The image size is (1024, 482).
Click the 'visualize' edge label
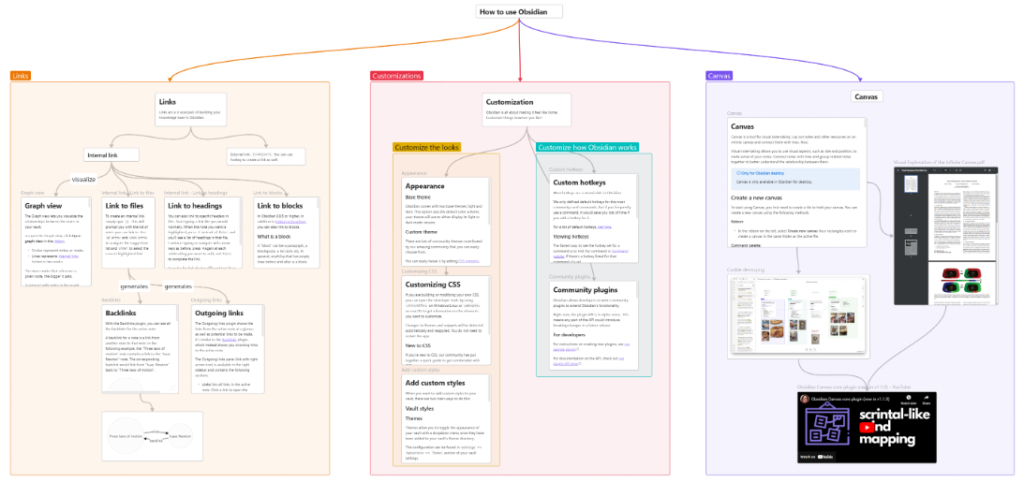click(84, 179)
